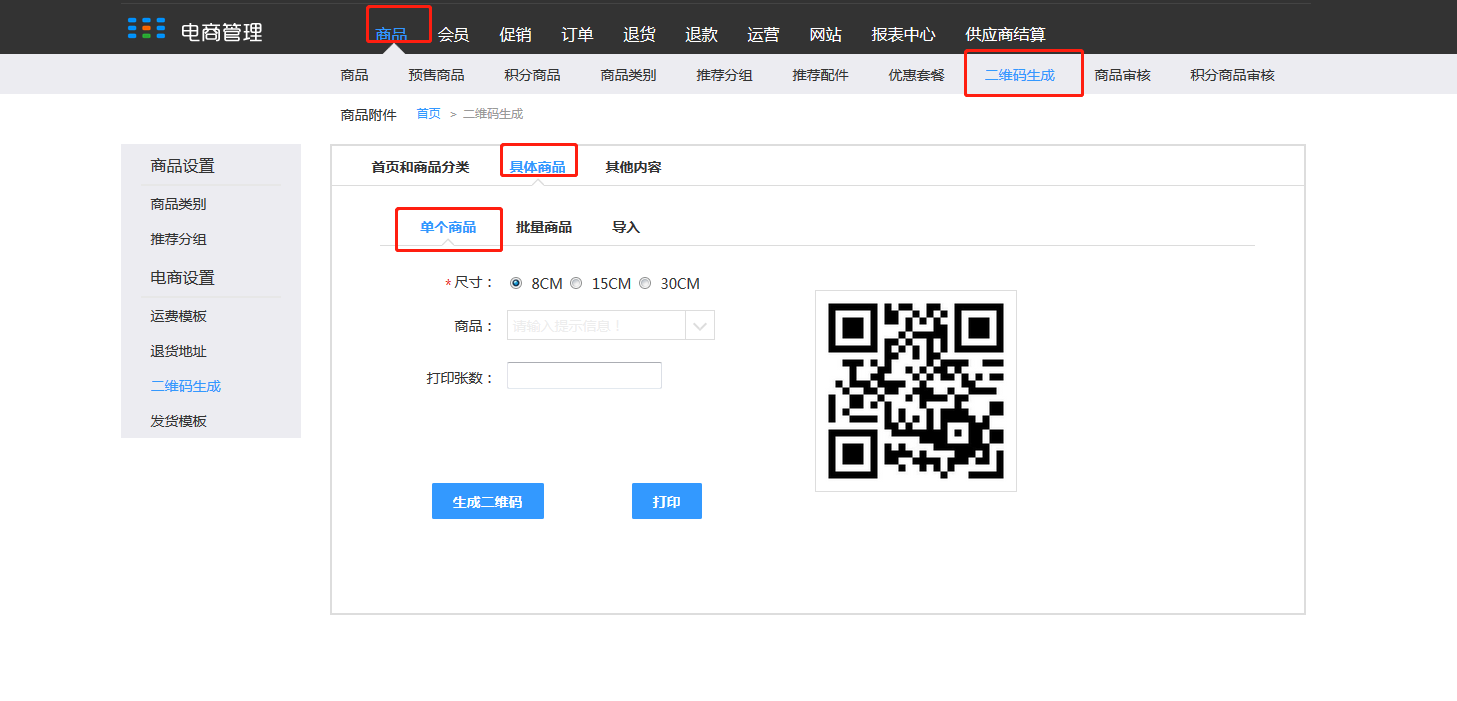Open the 订单 top menu

click(x=577, y=34)
